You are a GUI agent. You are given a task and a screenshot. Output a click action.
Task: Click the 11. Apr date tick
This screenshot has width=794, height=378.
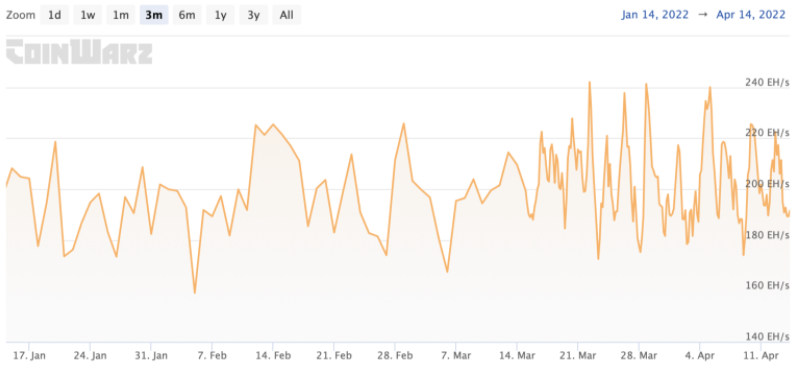(761, 356)
